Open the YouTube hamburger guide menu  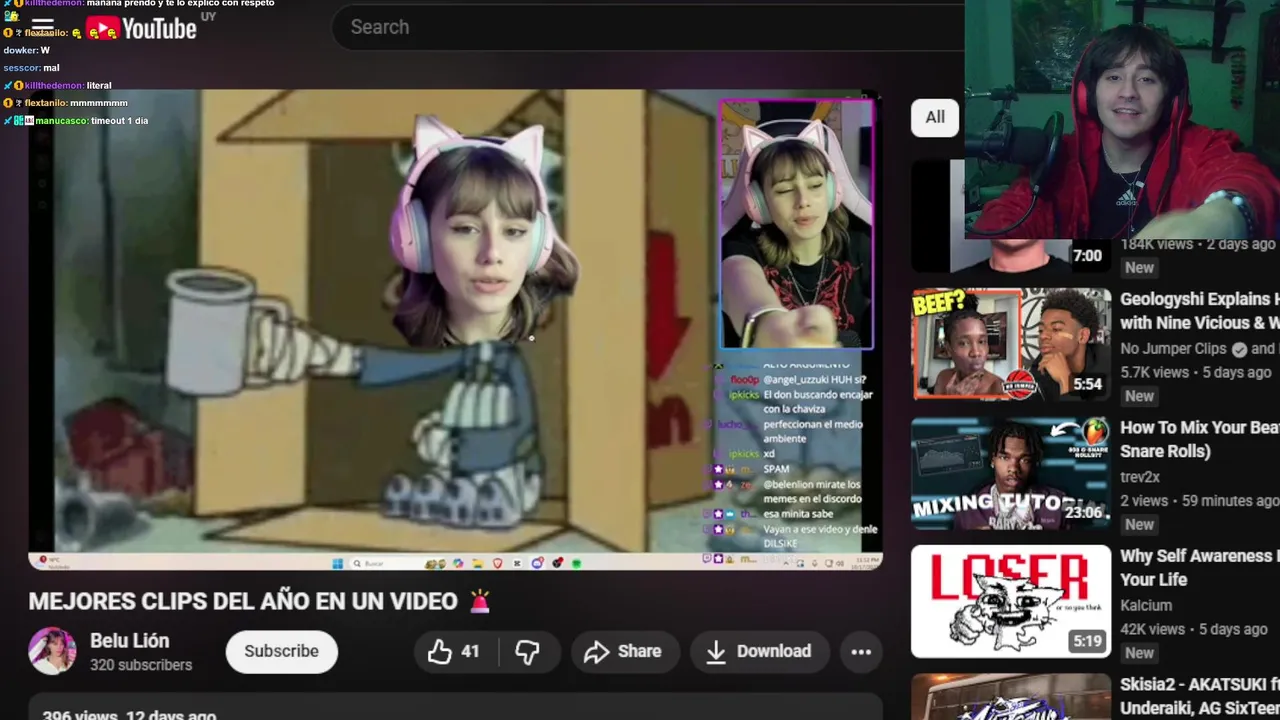(42, 26)
